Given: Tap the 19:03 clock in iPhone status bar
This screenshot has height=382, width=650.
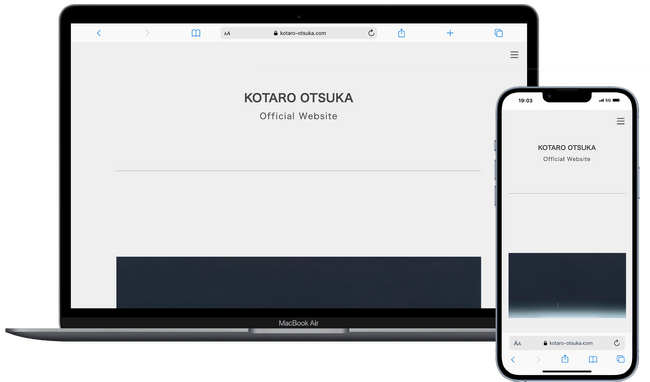Looking at the screenshot, I should tap(525, 101).
